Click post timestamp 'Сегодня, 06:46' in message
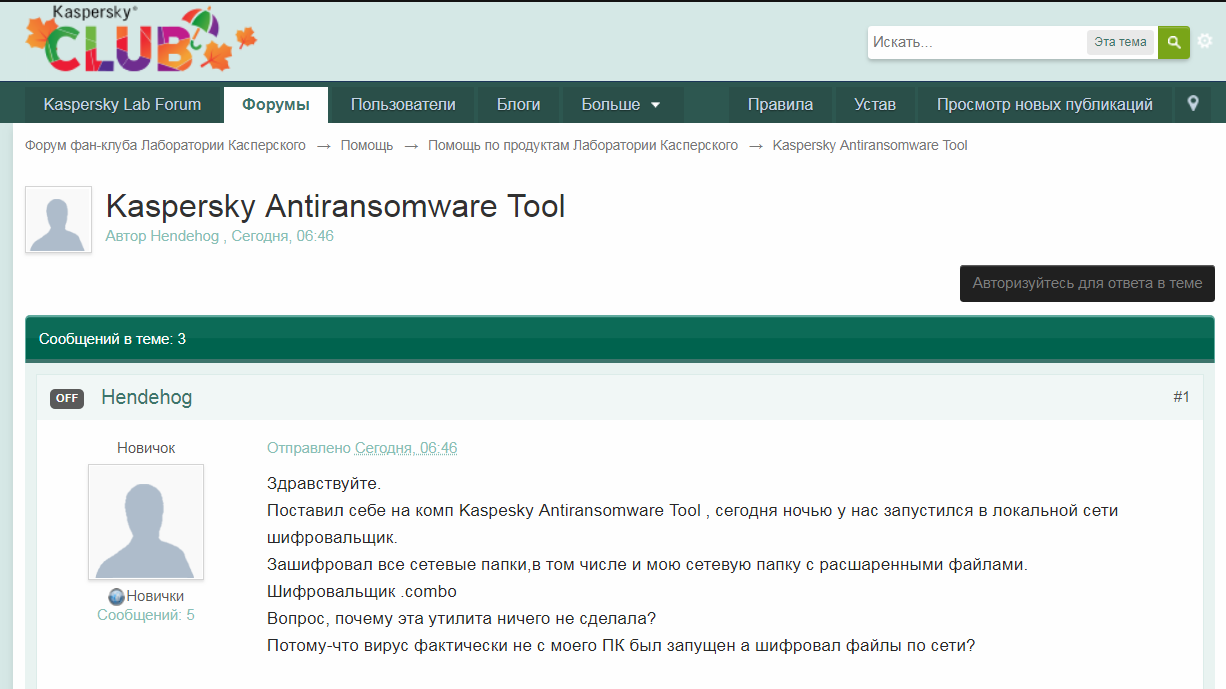The width and height of the screenshot is (1226, 689). click(x=406, y=448)
